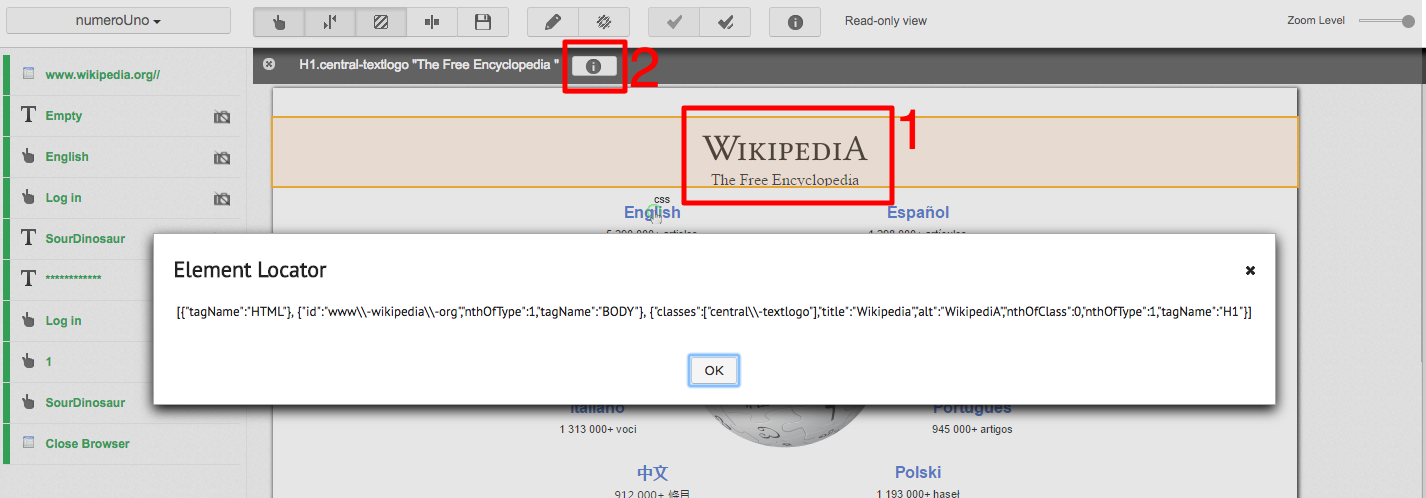1426x498 pixels.
Task: Select the Empty step
Action: (123, 116)
